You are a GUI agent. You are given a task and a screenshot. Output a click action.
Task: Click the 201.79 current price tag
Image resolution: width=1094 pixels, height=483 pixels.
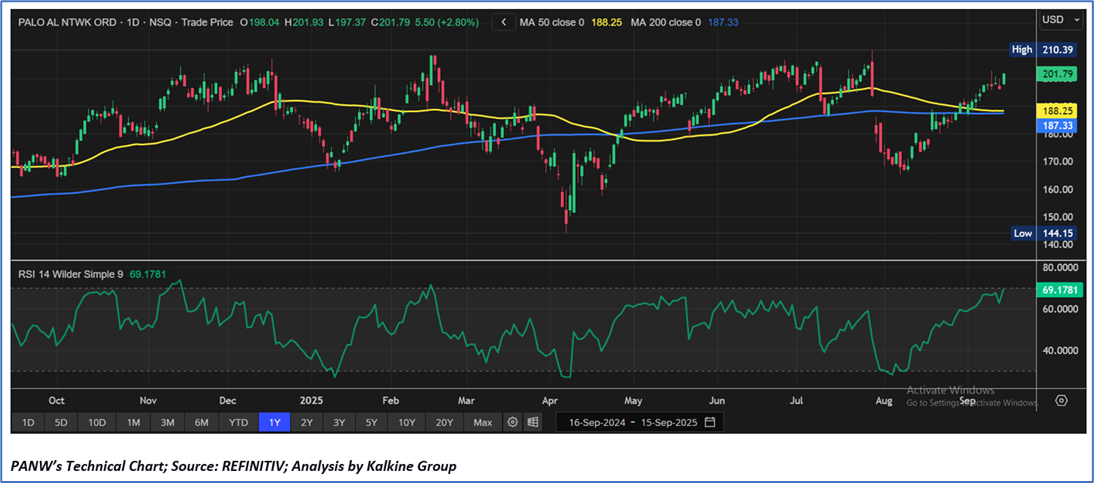click(1058, 74)
